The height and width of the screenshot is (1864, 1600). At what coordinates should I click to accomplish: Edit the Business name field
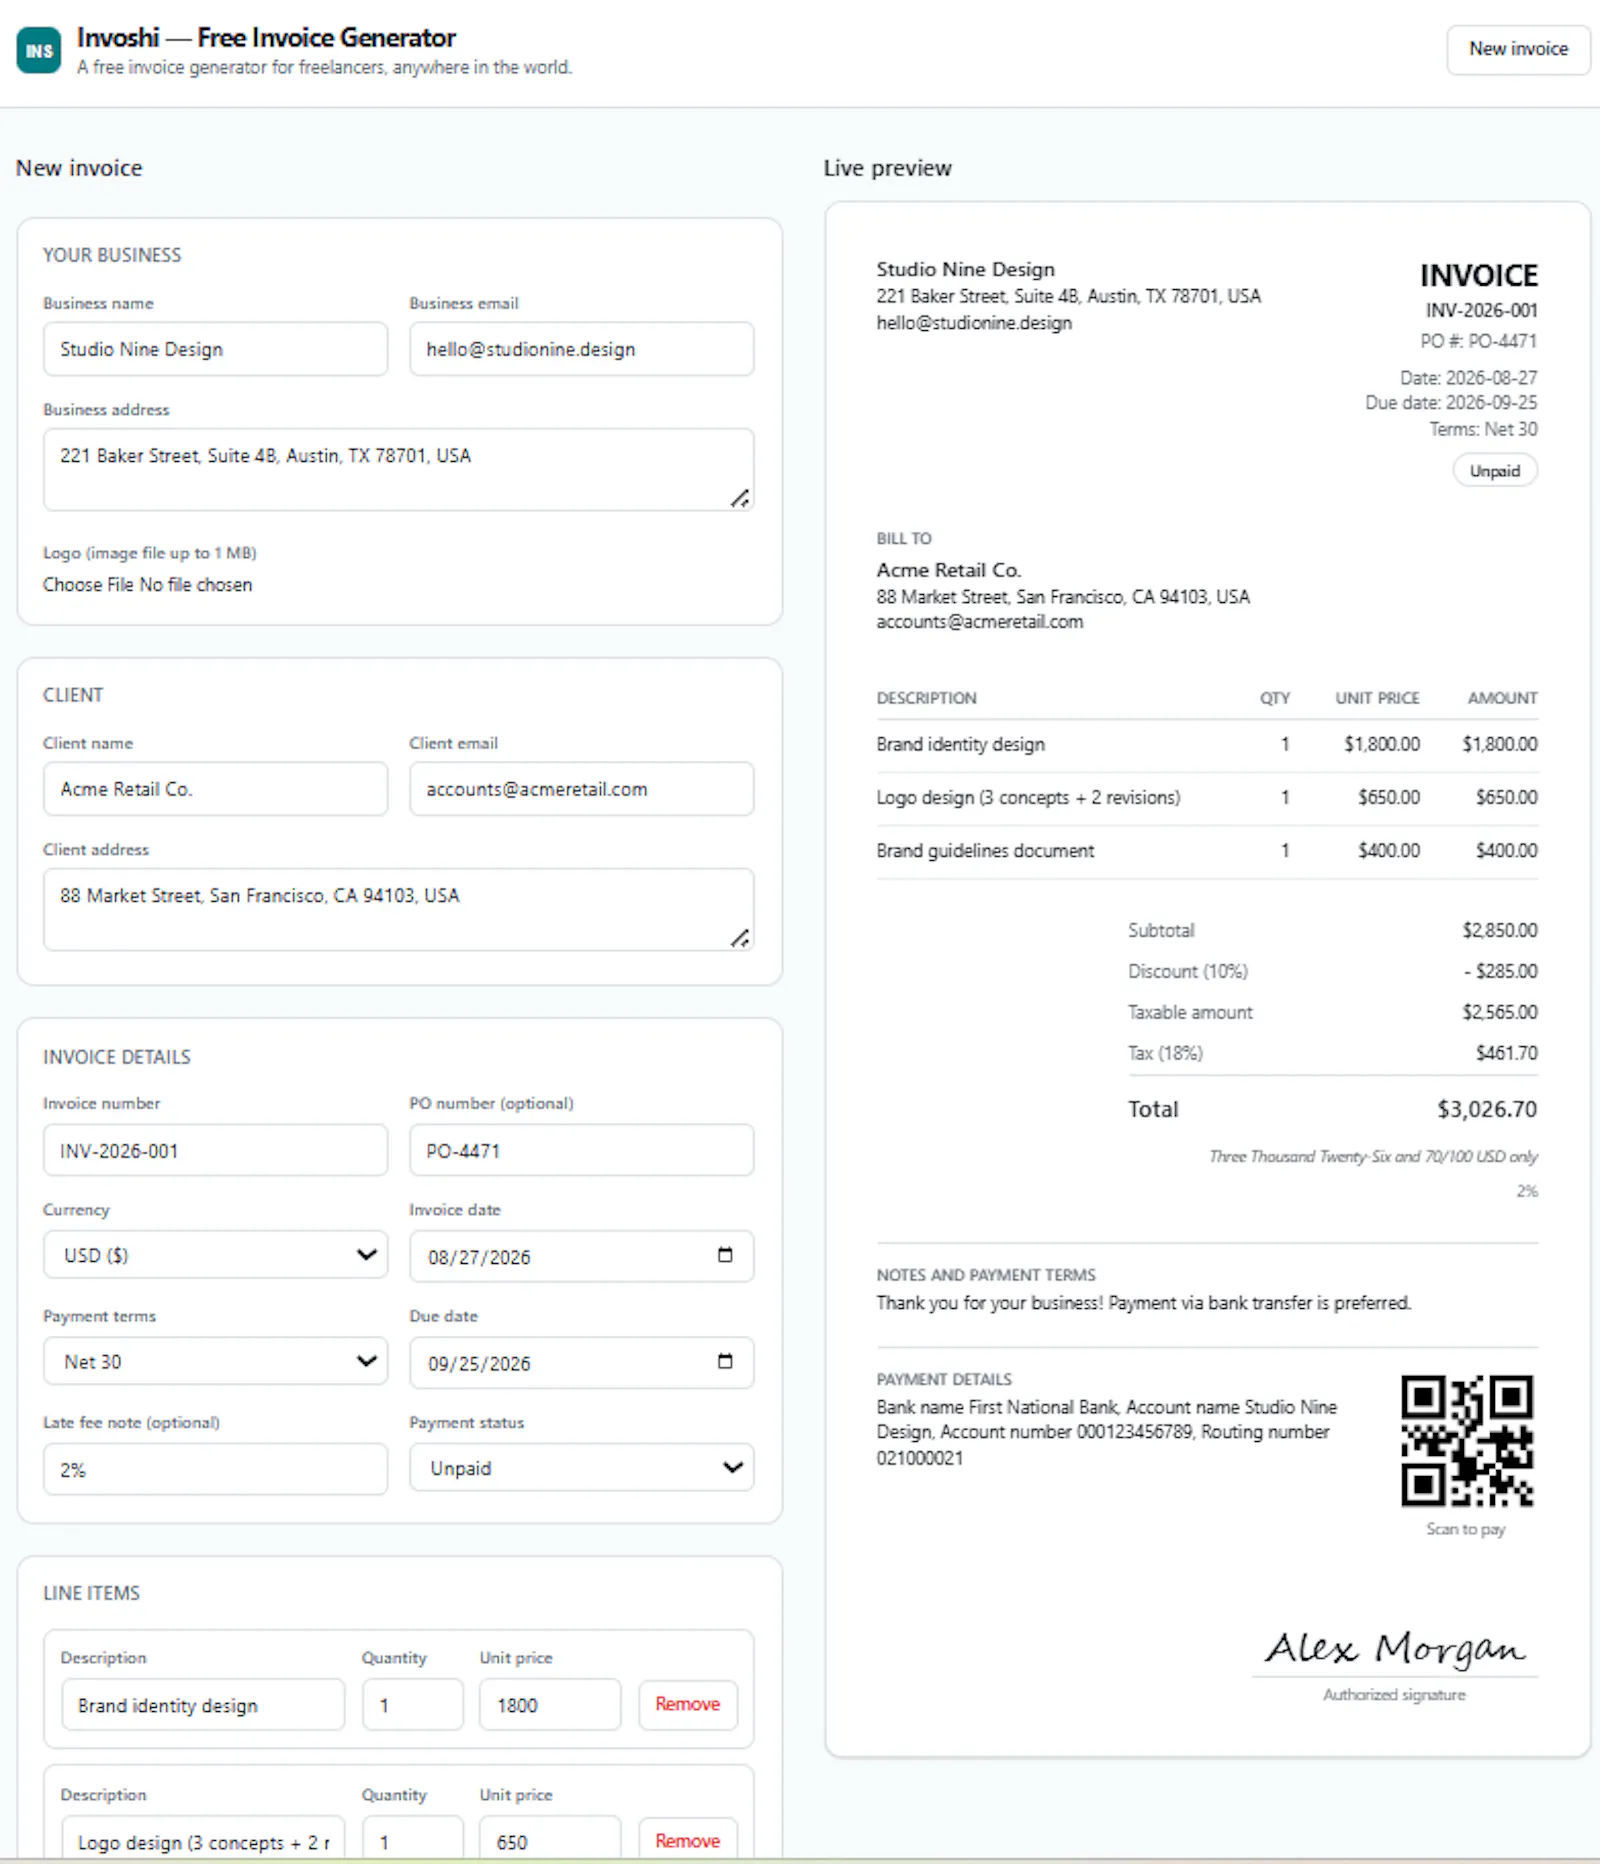216,349
